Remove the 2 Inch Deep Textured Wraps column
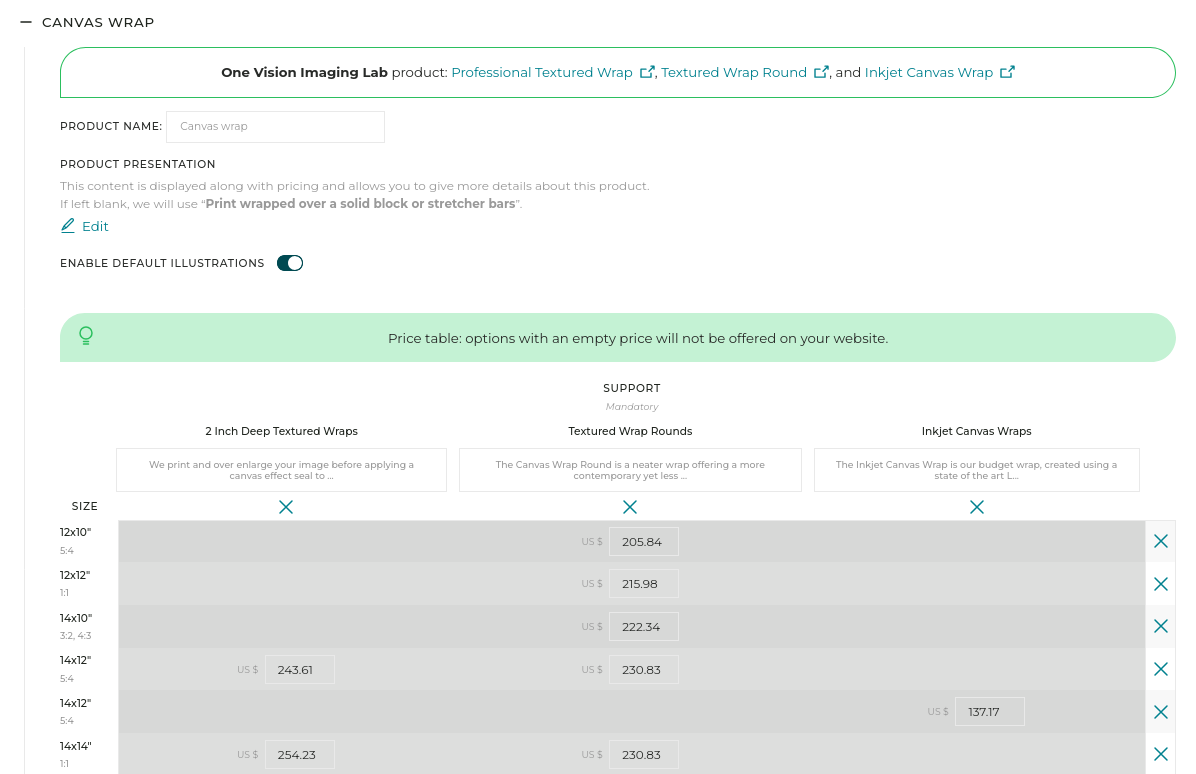Screen dimensions: 1196x774 point(286,507)
